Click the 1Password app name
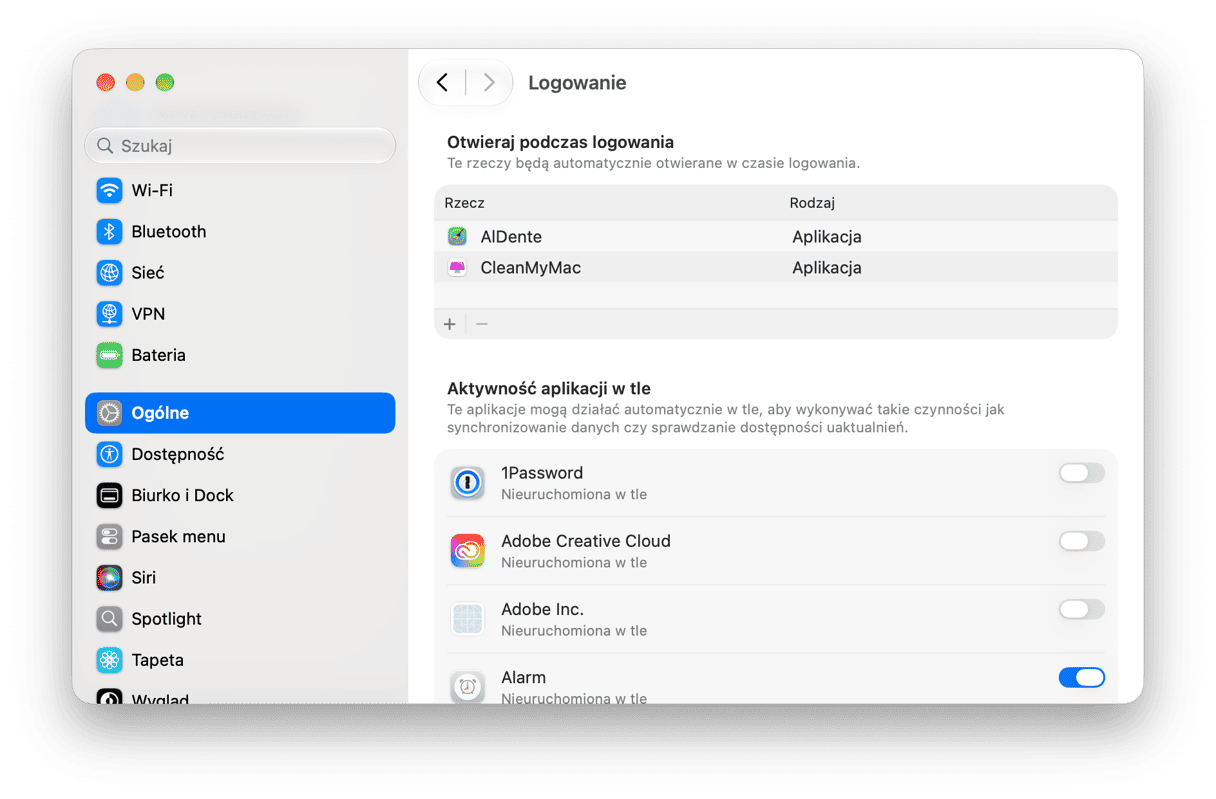This screenshot has width=1216, height=799. click(x=542, y=473)
